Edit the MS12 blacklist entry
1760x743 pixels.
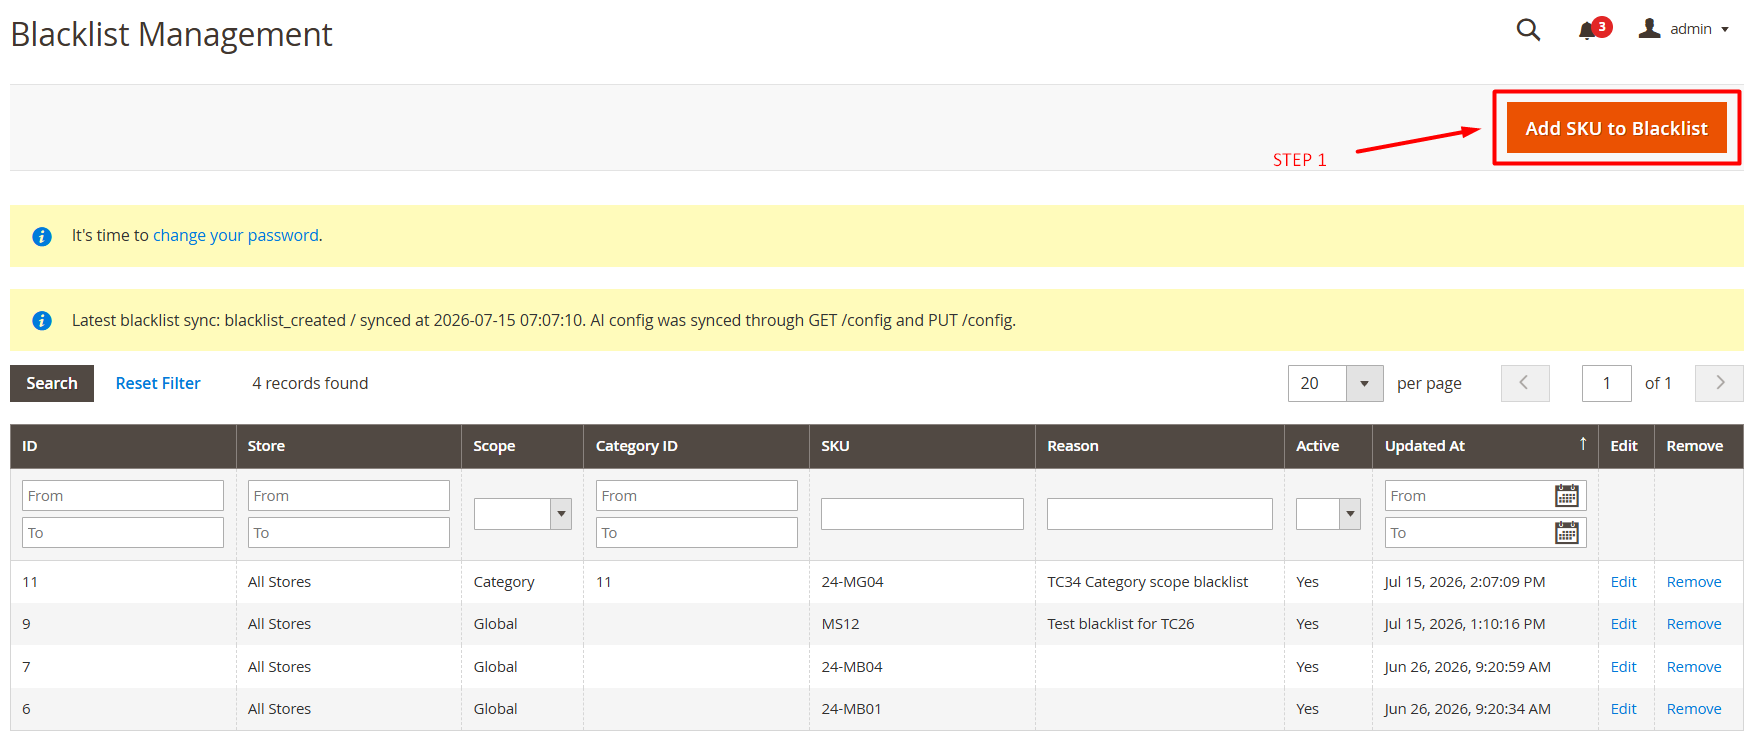coord(1623,624)
